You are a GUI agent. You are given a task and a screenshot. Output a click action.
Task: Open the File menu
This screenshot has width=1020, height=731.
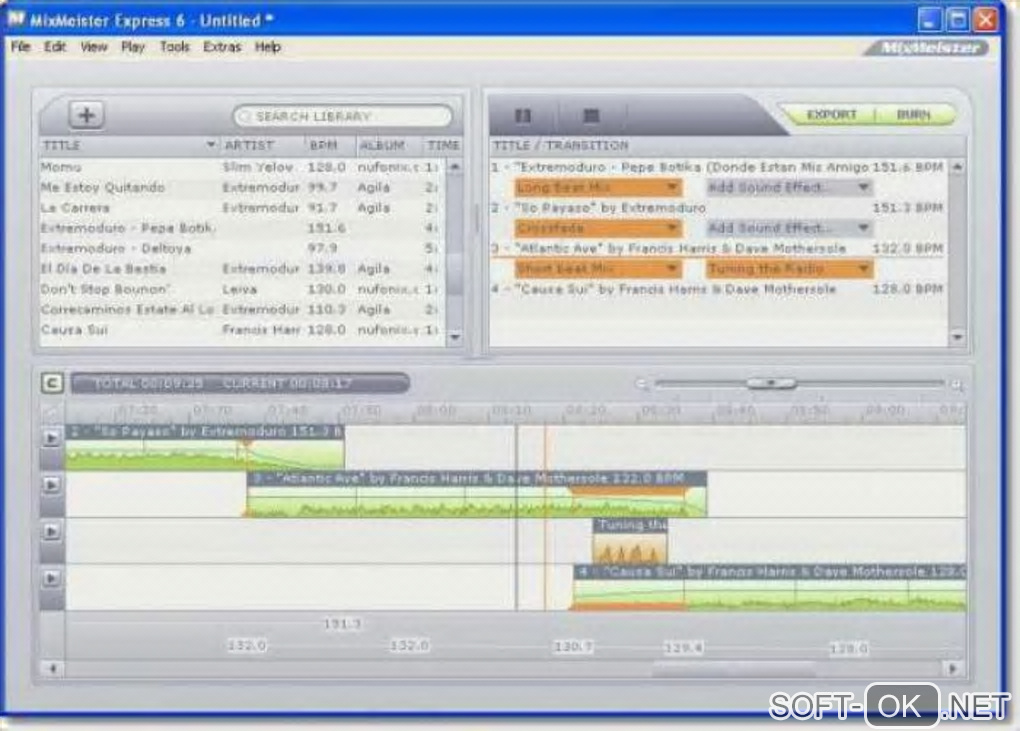click(x=20, y=47)
